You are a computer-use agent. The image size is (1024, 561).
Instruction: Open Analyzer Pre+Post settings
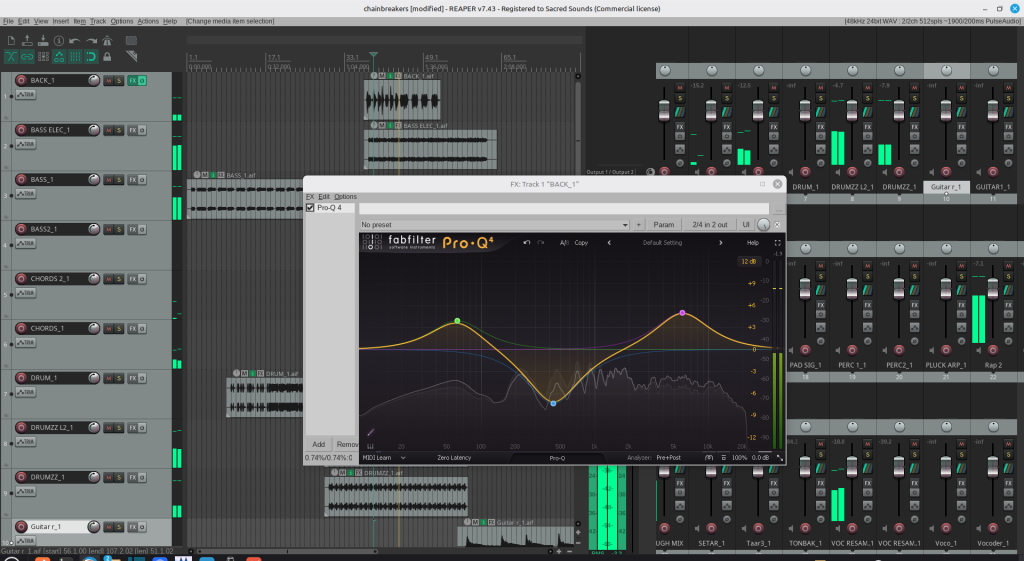click(668, 458)
